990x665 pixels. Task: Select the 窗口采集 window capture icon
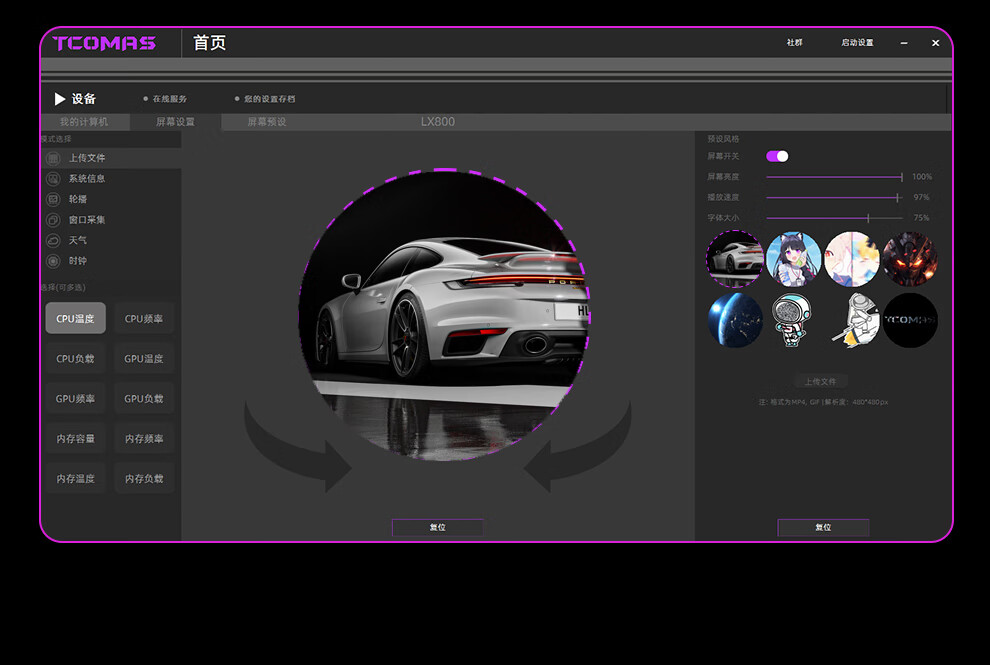coord(54,220)
